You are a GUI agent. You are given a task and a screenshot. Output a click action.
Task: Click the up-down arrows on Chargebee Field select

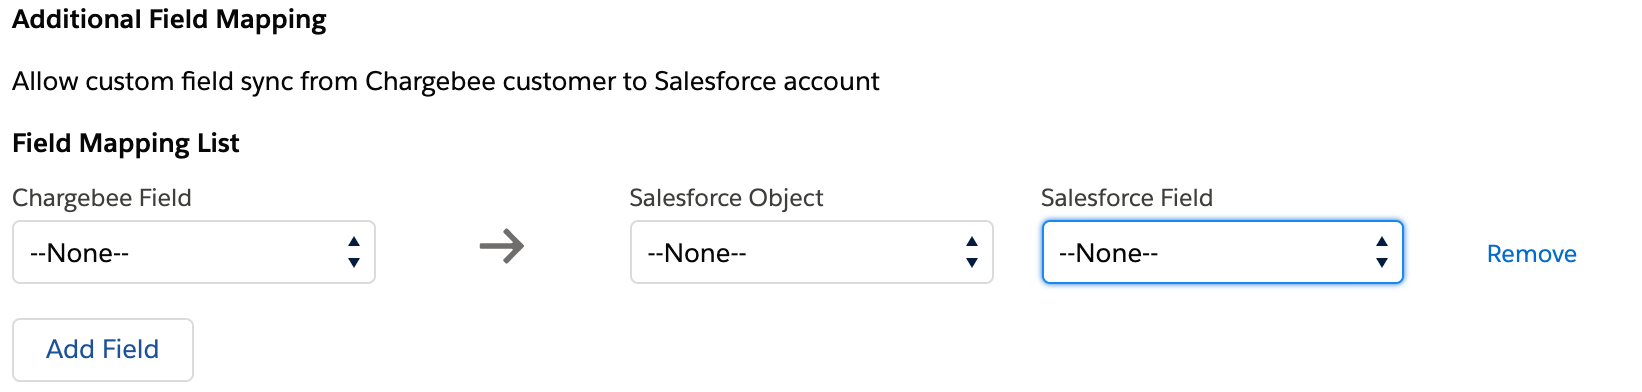(353, 252)
